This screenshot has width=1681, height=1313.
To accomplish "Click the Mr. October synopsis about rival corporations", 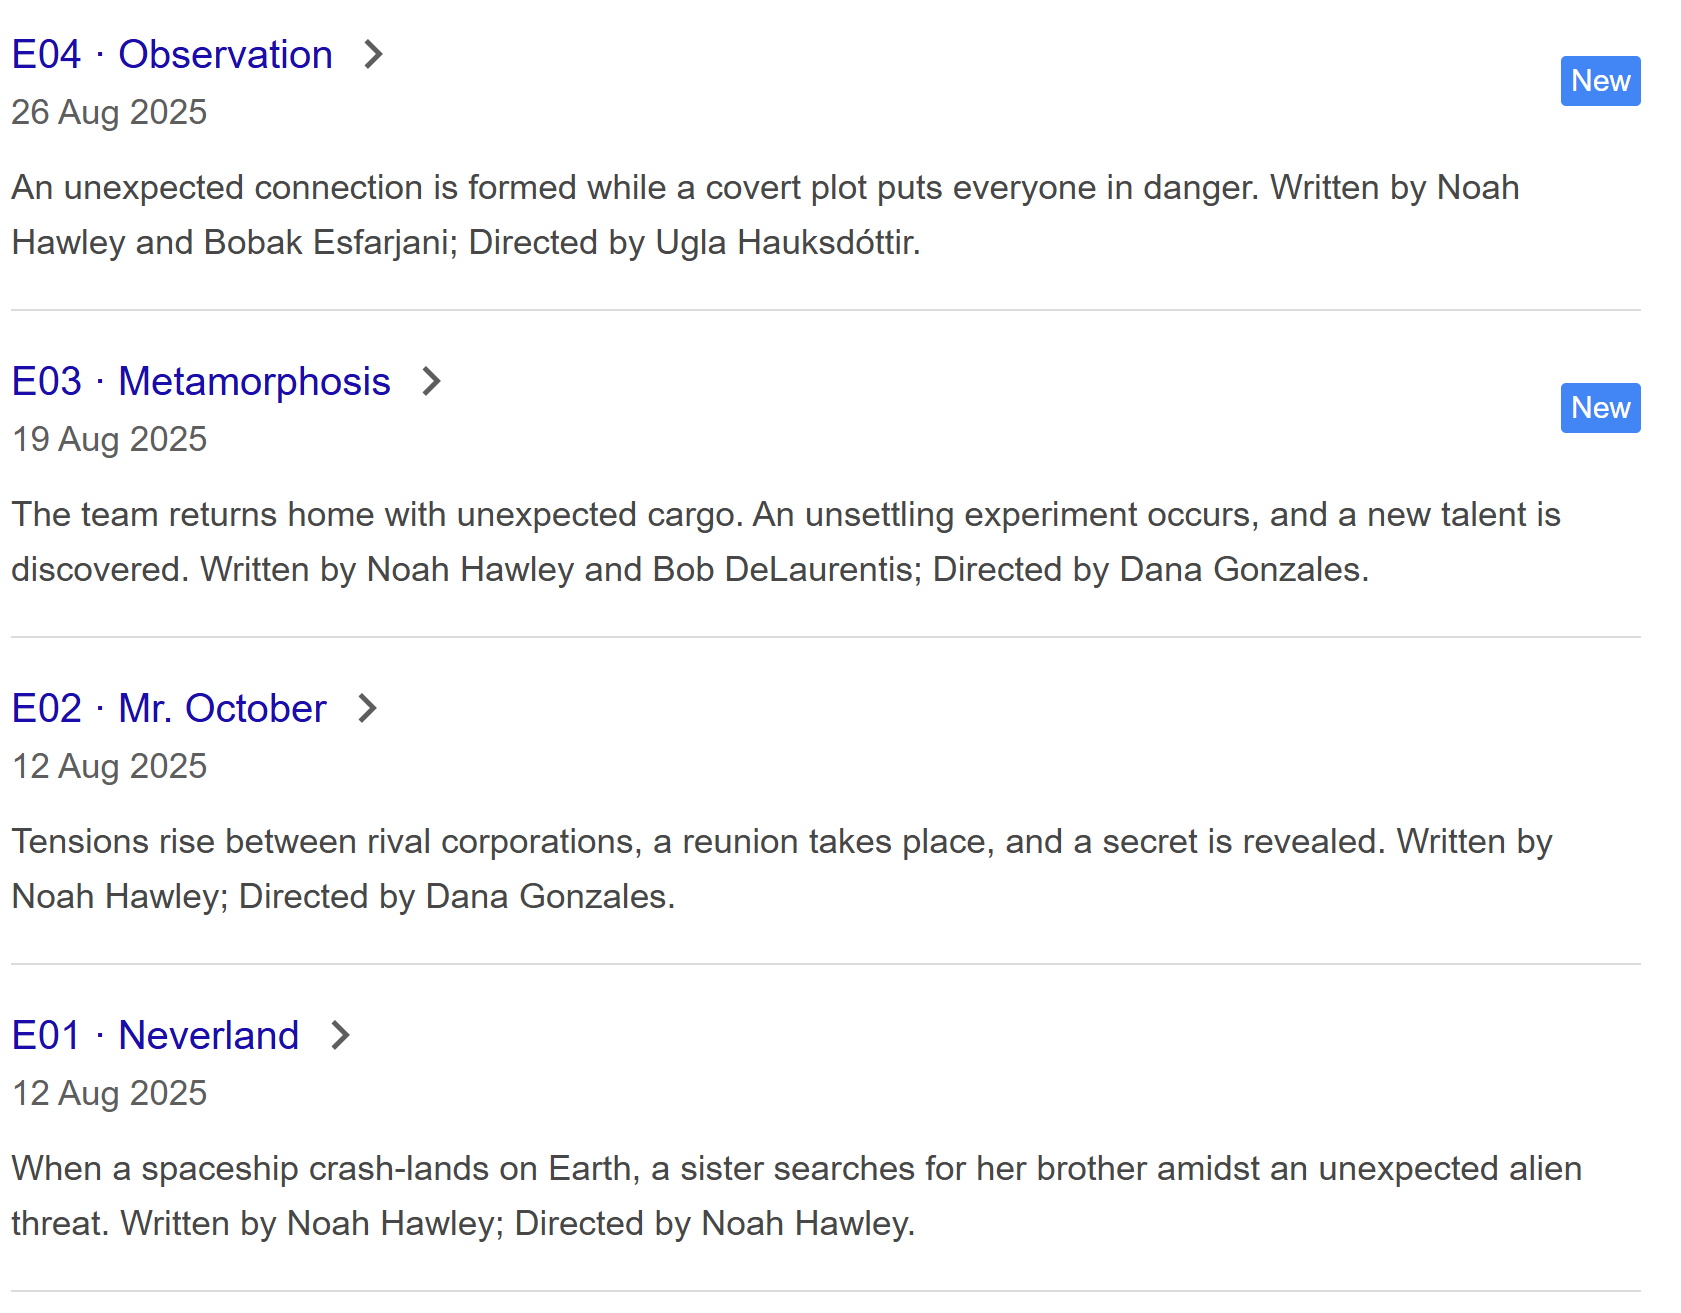I will pyautogui.click(x=782, y=869).
